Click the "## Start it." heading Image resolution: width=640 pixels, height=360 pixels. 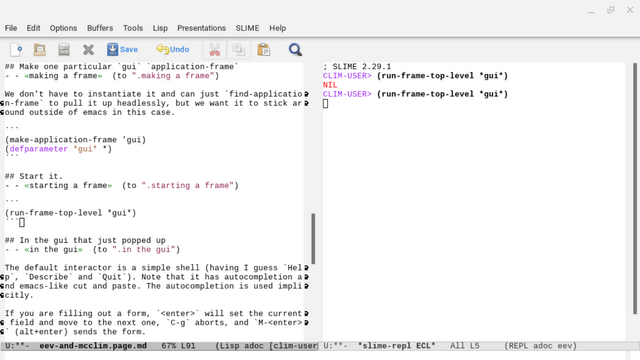coord(34,176)
